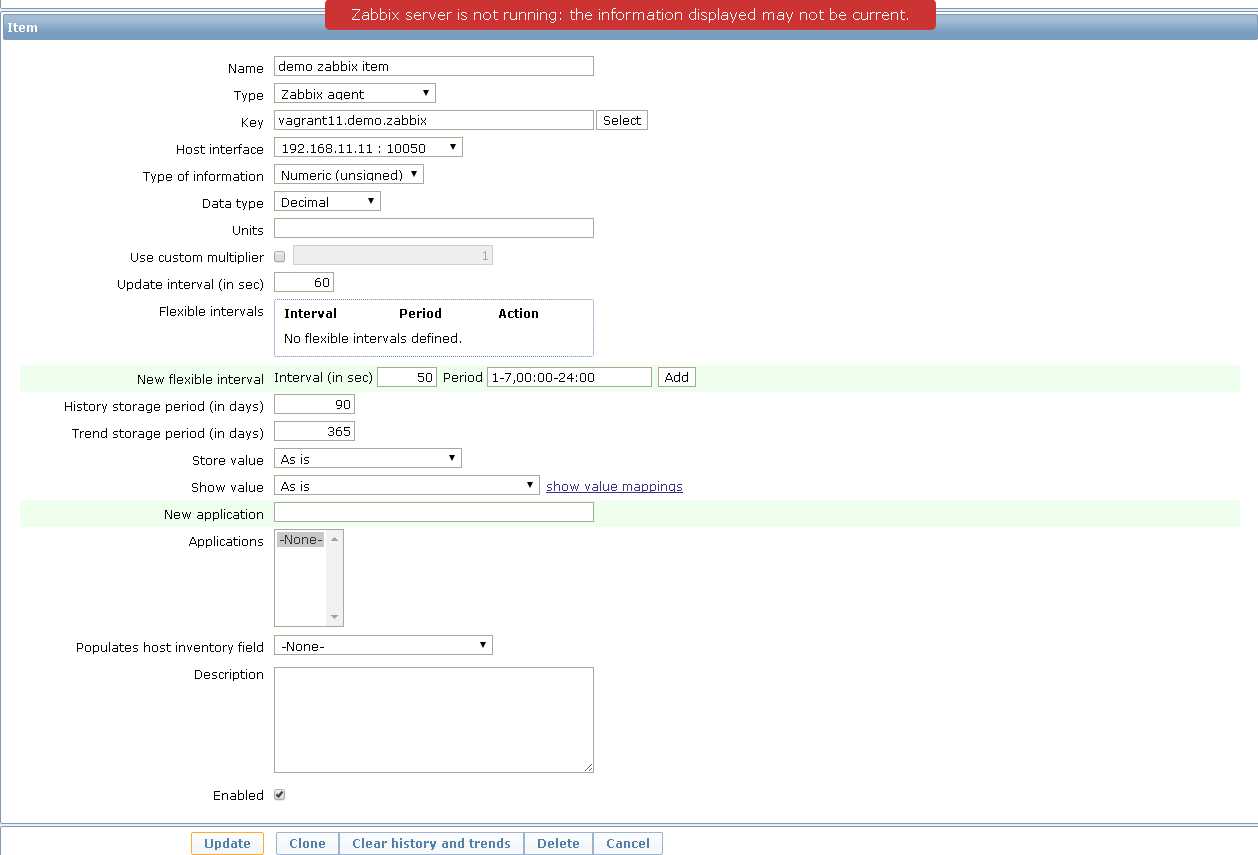This screenshot has width=1258, height=855.
Task: Click the Key field with vagrant11.demo.zabbix
Action: pyautogui.click(x=434, y=120)
